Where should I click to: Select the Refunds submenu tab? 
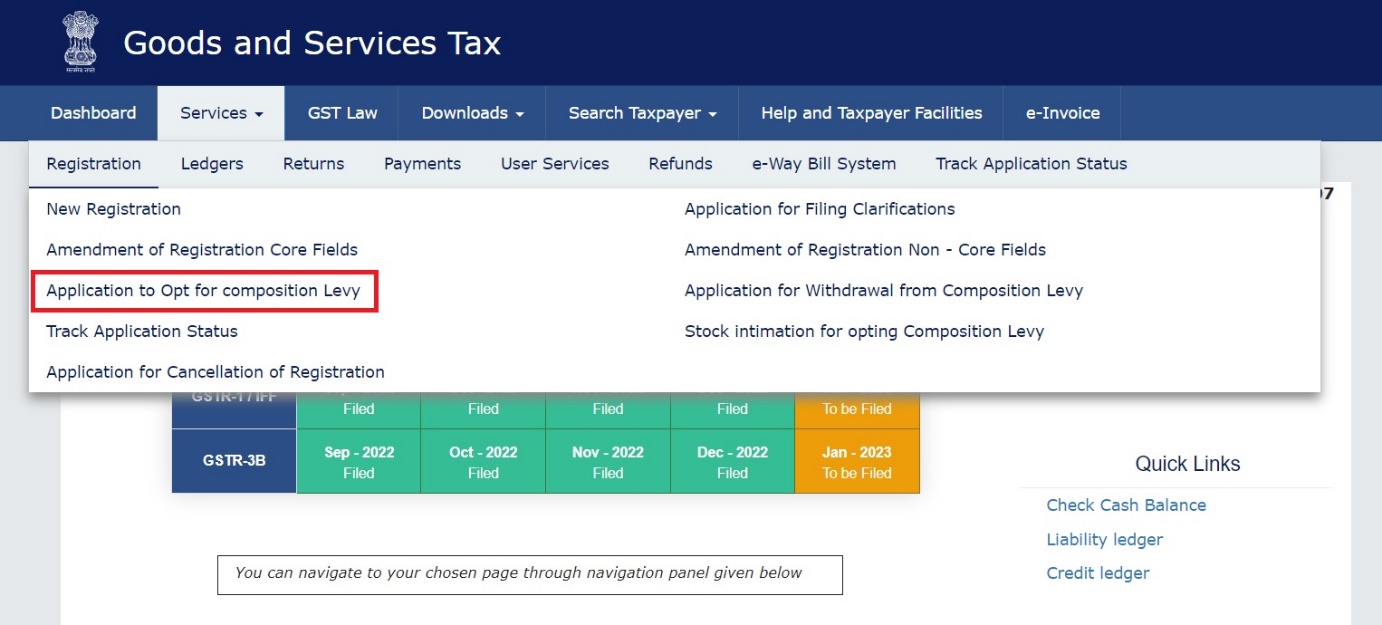[680, 164]
